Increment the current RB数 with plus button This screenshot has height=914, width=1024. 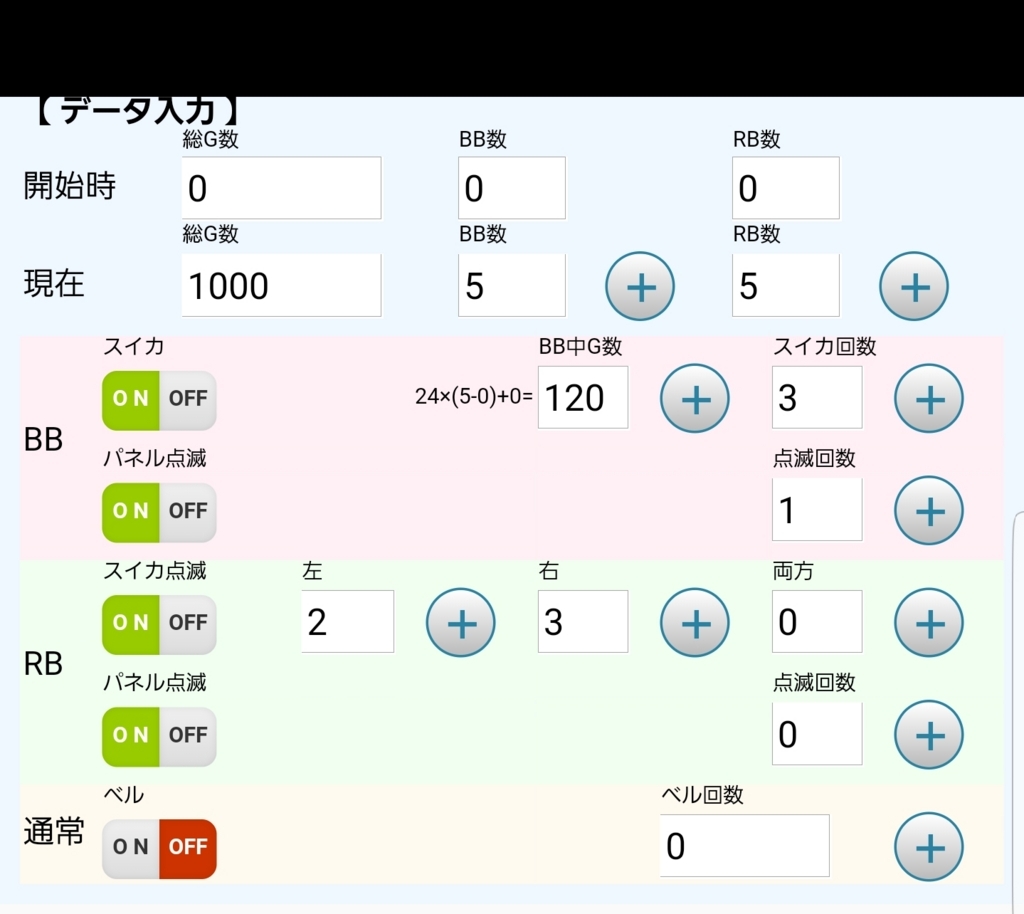[x=913, y=286]
